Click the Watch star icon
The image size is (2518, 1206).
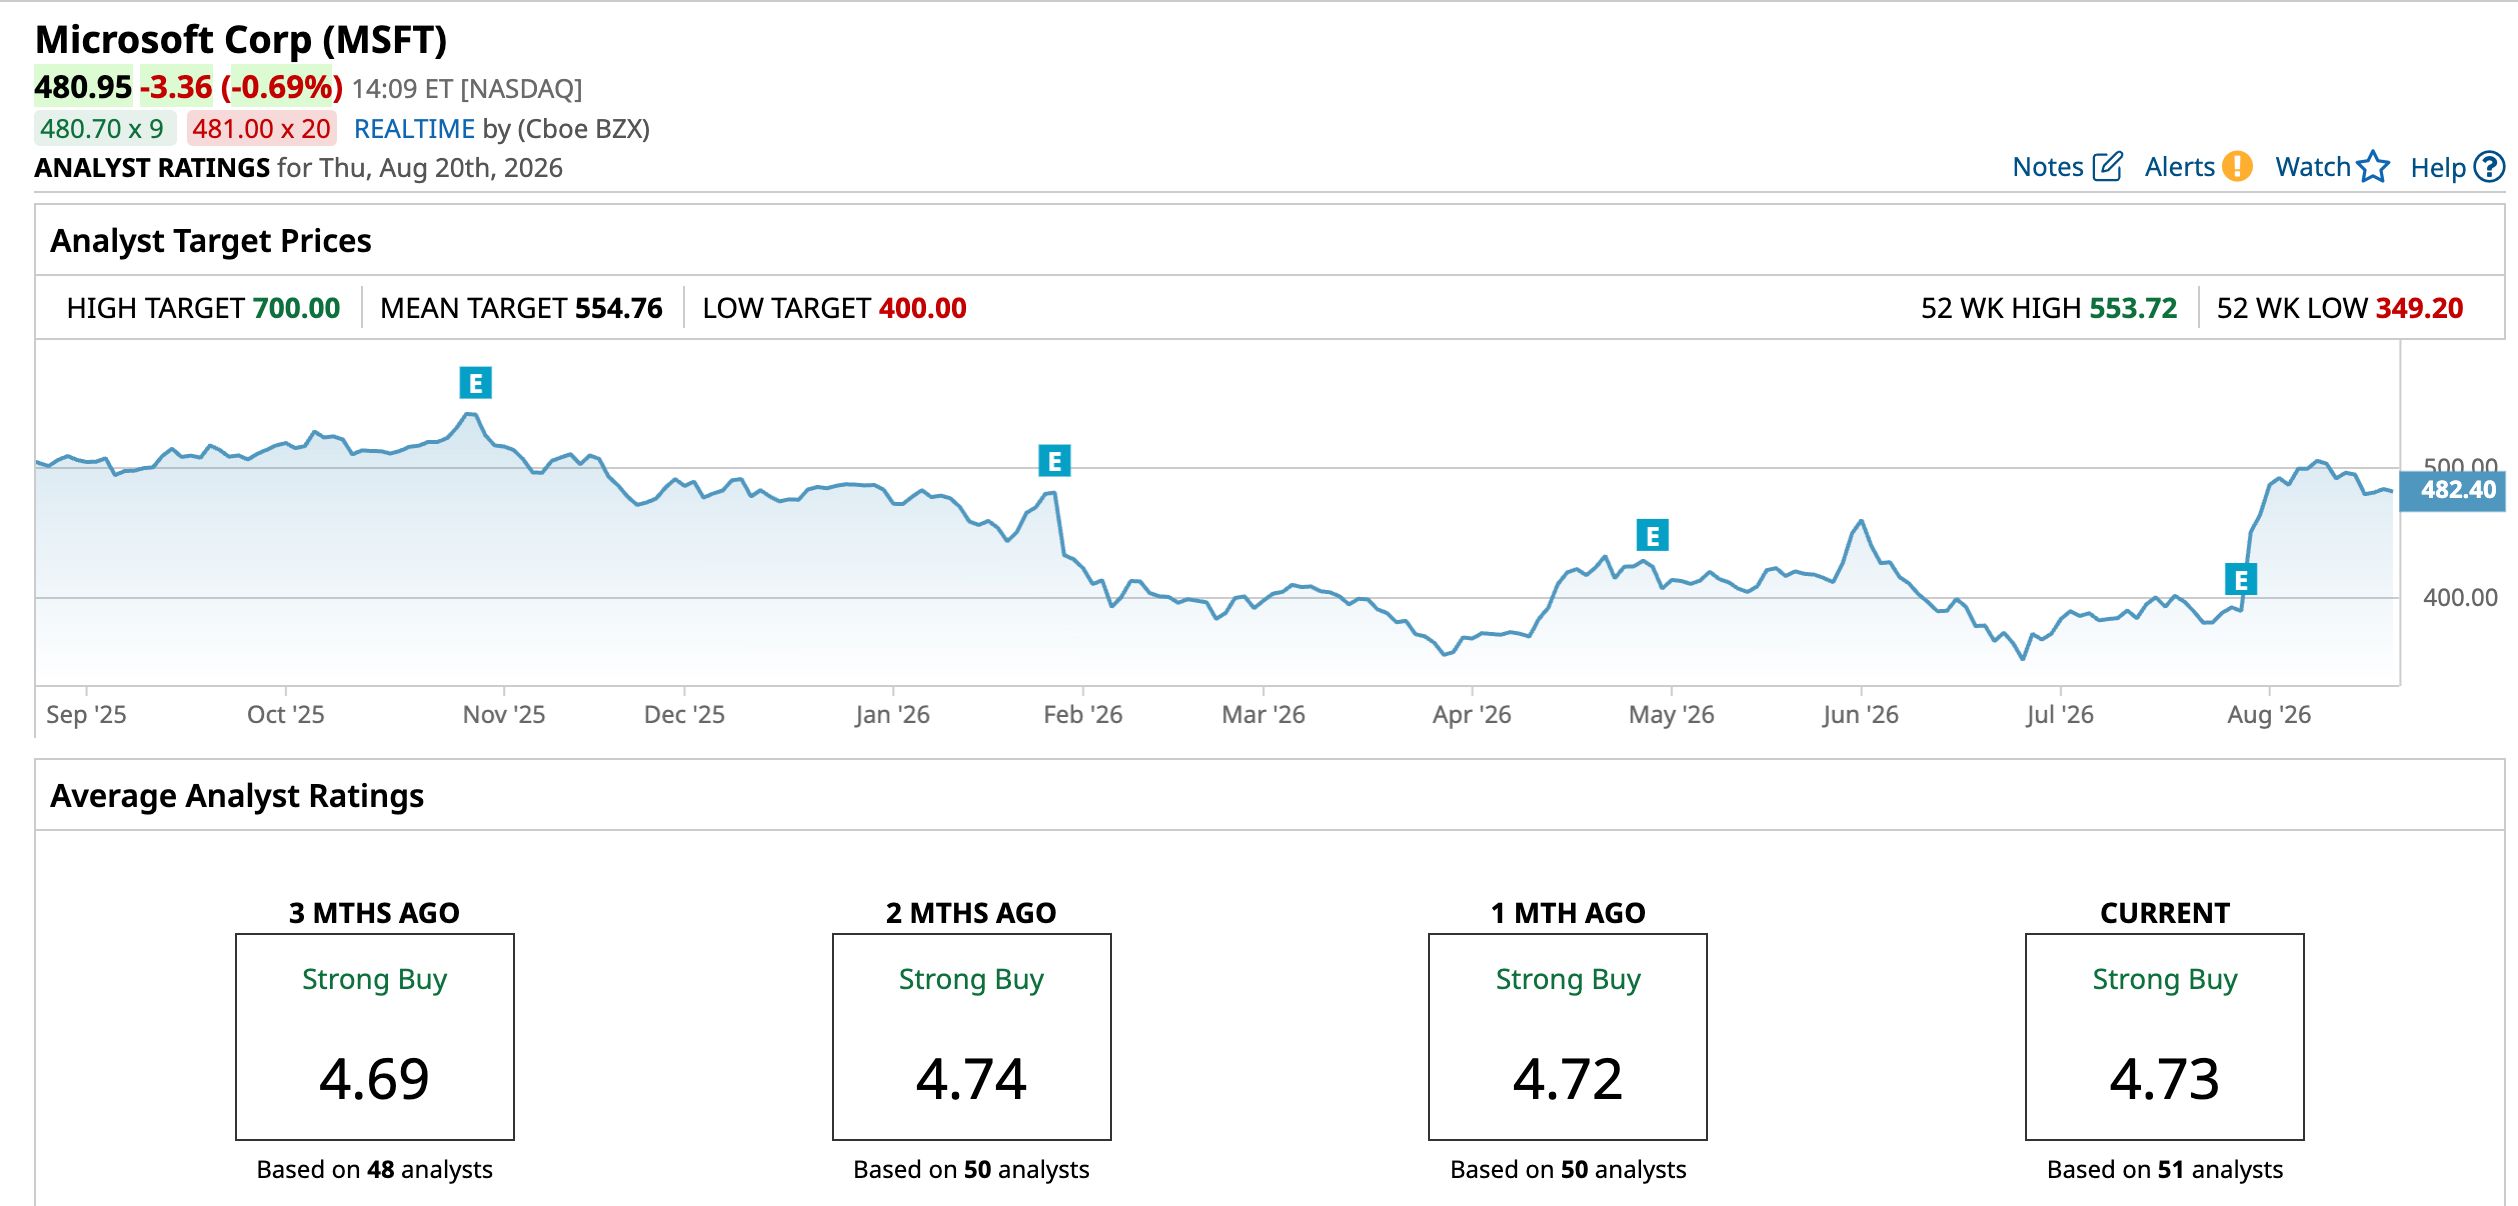2373,166
